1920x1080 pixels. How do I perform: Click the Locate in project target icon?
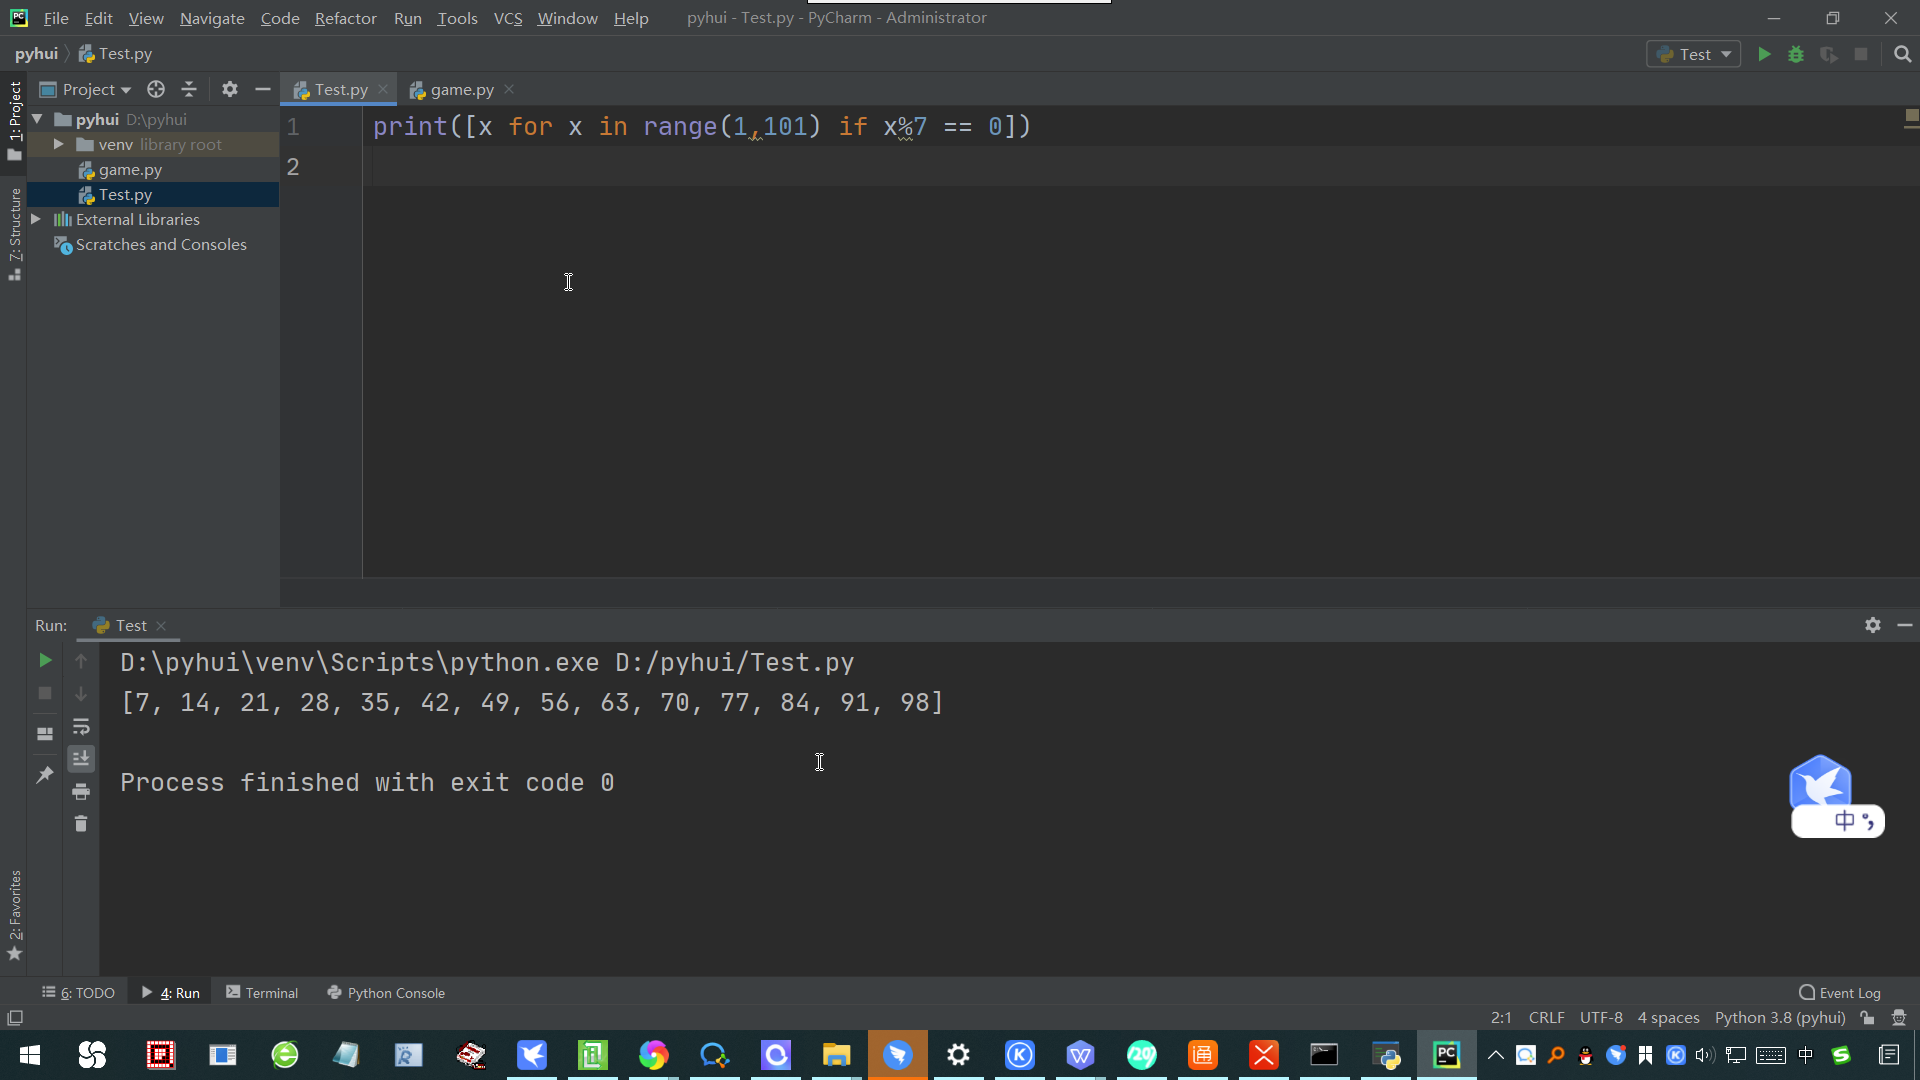point(156,89)
